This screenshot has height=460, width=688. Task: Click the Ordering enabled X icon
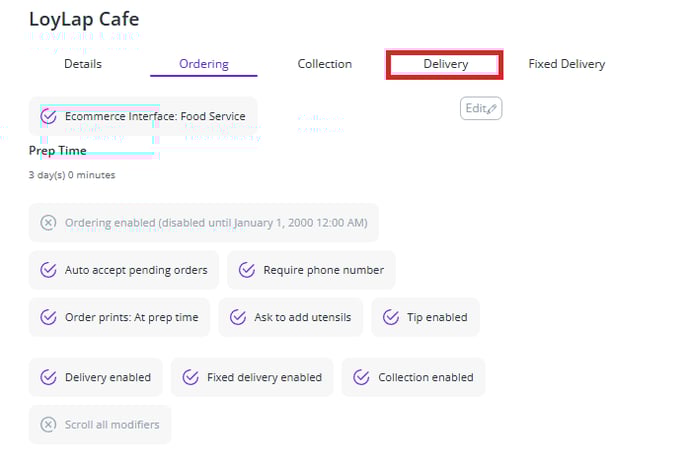(48, 223)
